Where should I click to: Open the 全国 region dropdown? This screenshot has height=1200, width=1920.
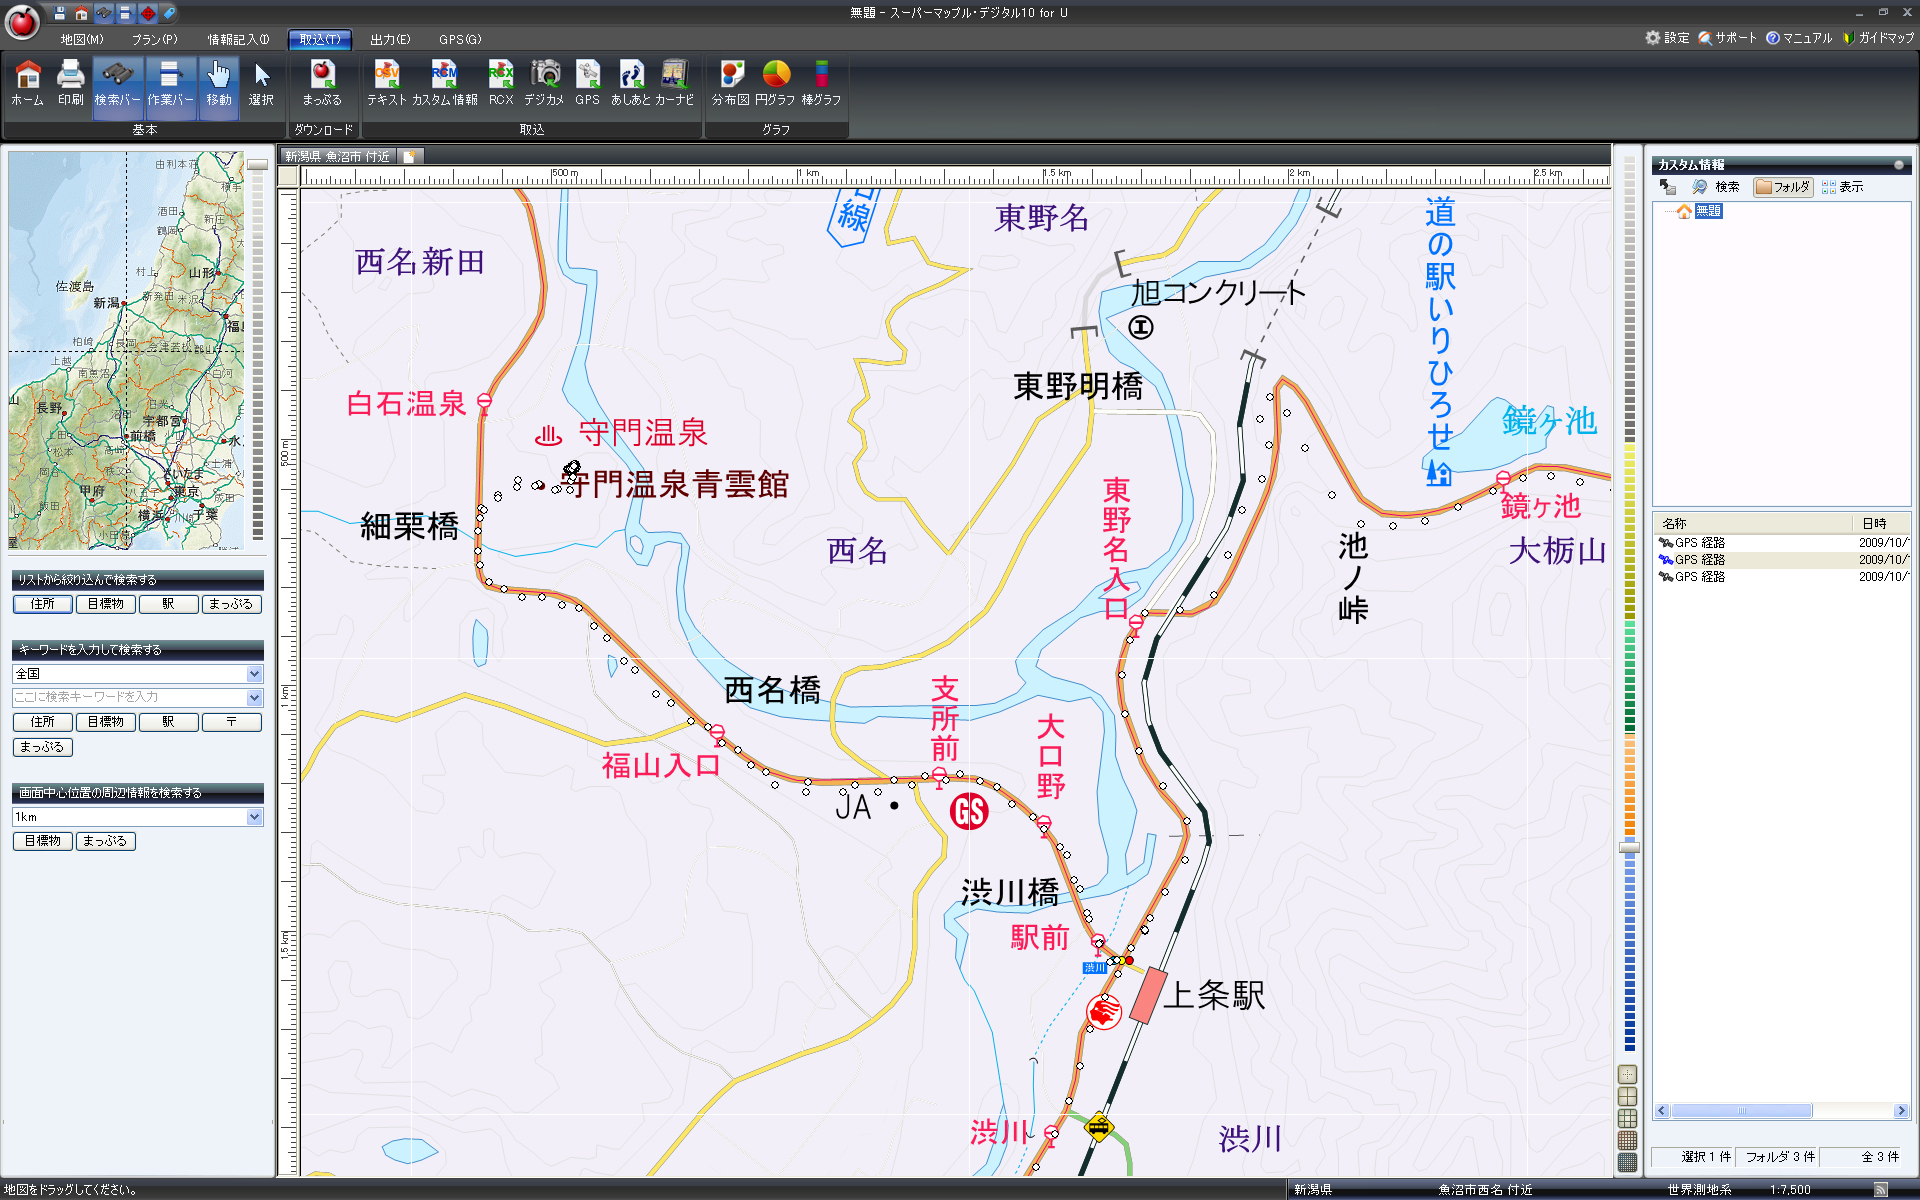click(254, 674)
